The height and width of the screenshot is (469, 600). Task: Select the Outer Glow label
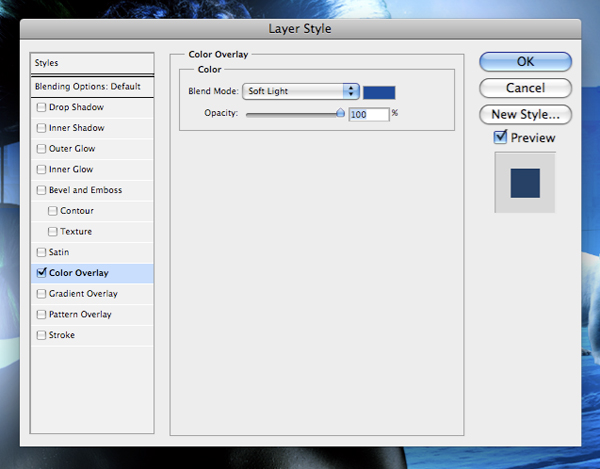pyautogui.click(x=72, y=148)
